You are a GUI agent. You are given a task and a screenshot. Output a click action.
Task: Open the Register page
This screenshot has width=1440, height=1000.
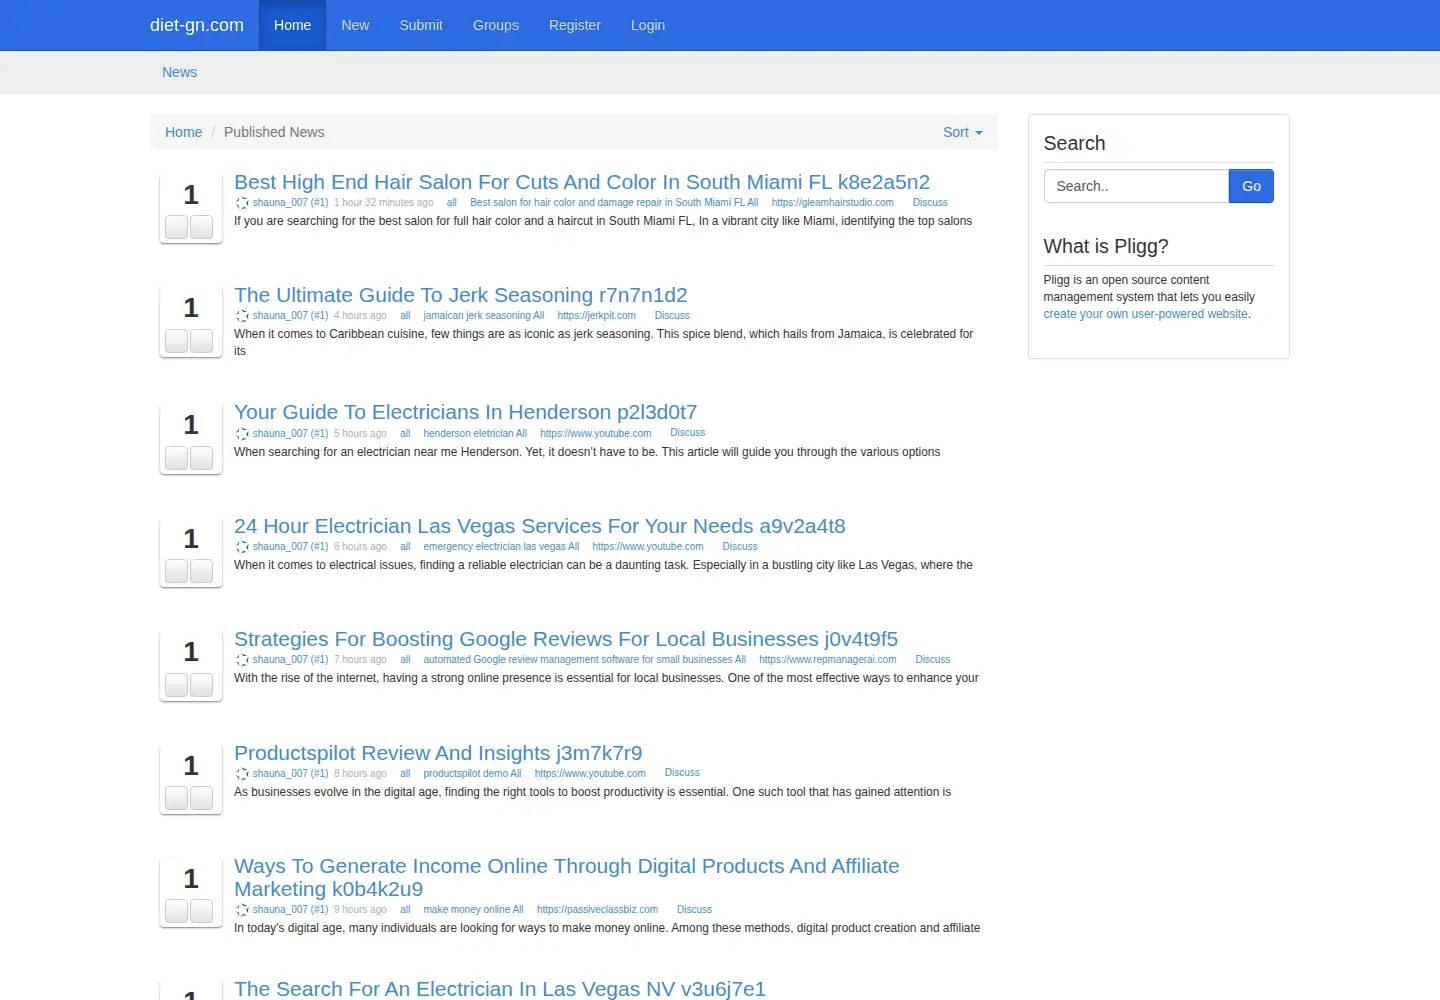click(575, 25)
